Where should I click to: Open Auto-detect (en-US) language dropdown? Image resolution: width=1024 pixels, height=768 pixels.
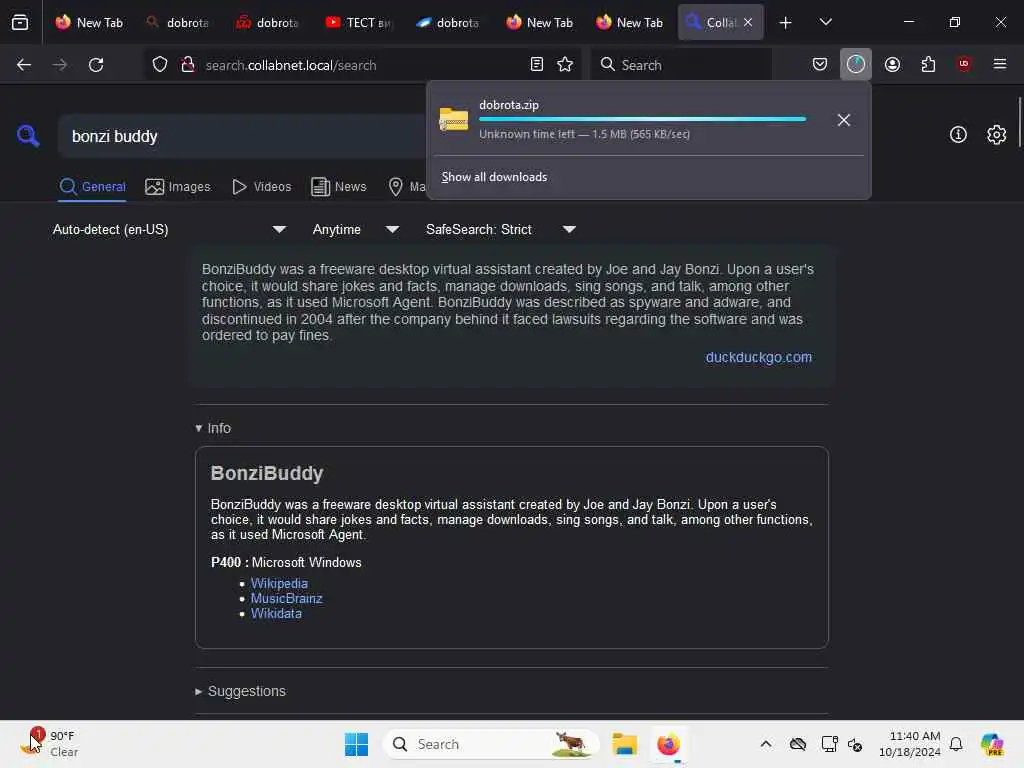click(169, 229)
